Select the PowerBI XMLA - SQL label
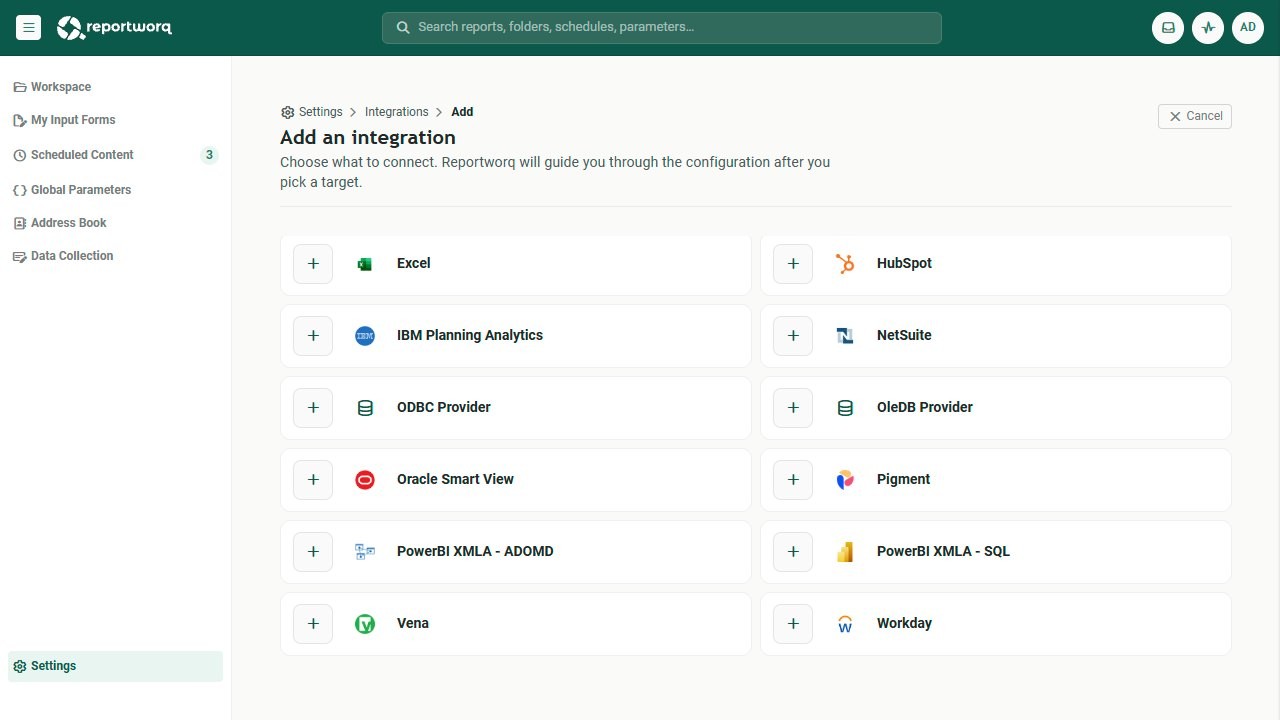 coord(943,552)
